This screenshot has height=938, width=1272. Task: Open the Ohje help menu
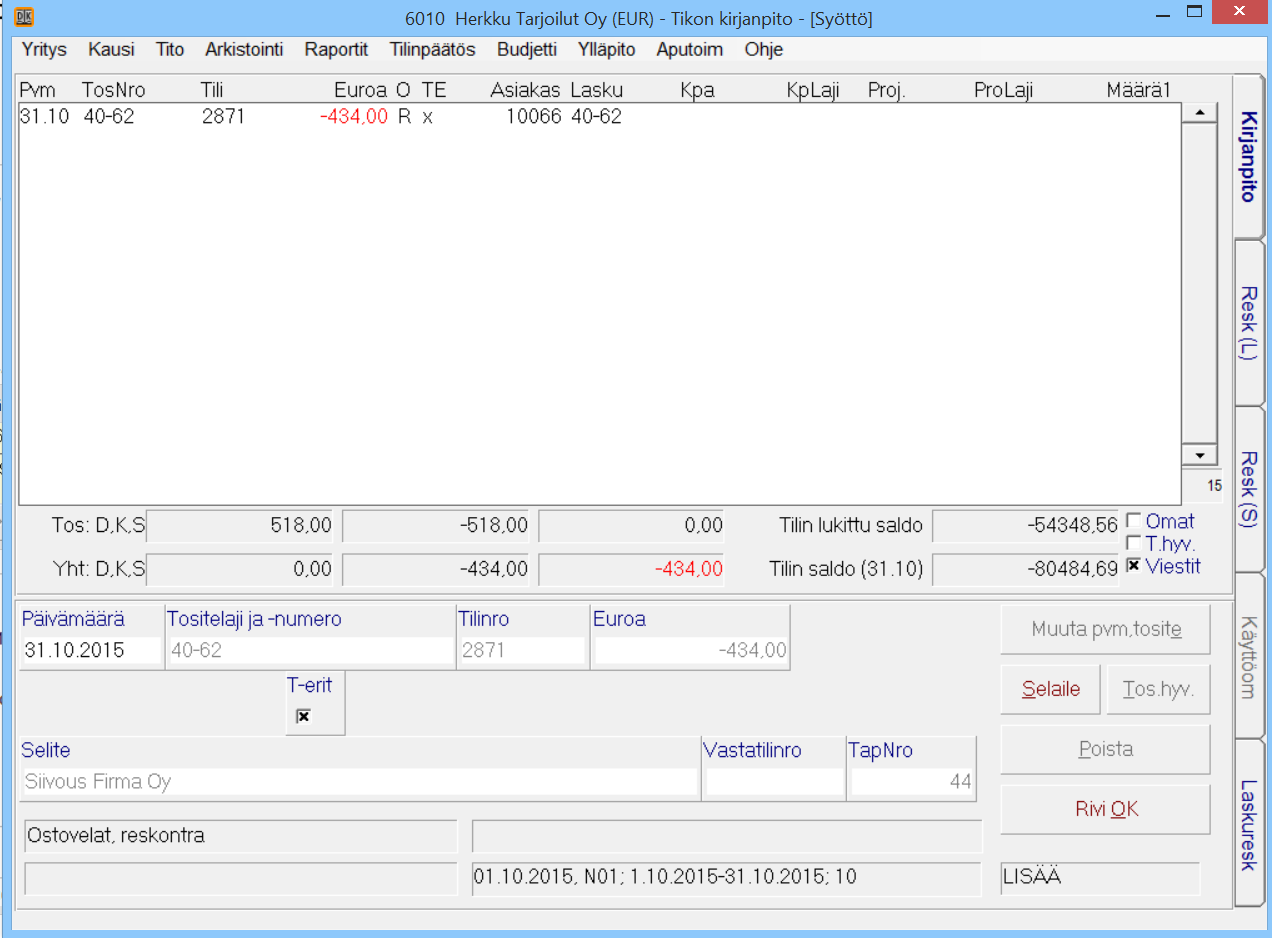point(763,49)
